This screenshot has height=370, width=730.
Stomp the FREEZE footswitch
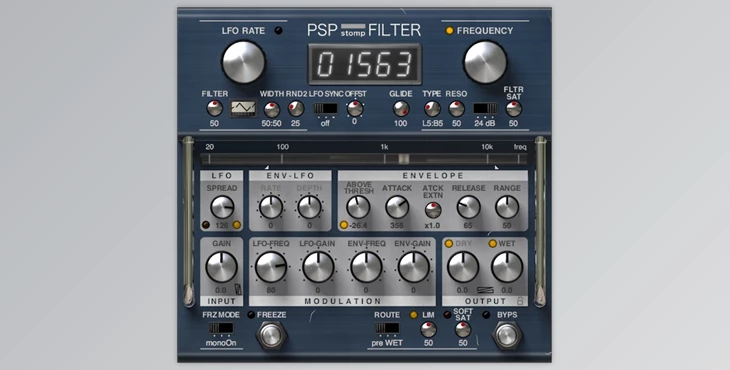click(x=271, y=335)
